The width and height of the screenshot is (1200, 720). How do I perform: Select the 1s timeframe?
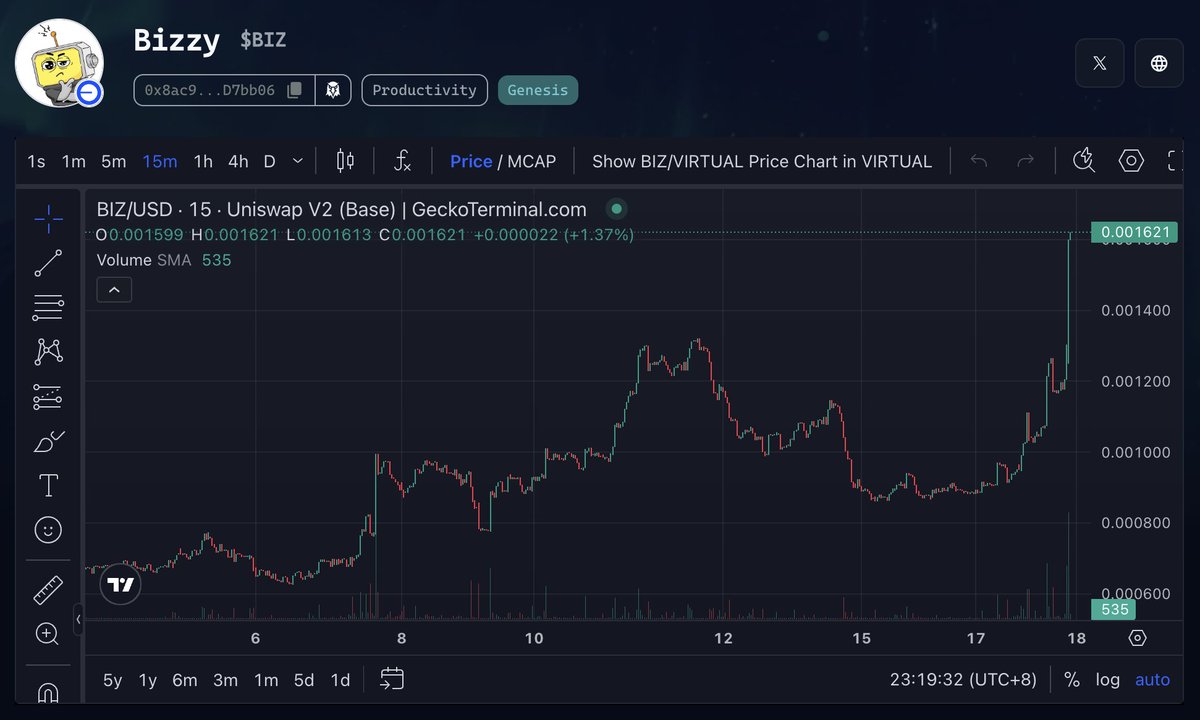[x=36, y=161]
